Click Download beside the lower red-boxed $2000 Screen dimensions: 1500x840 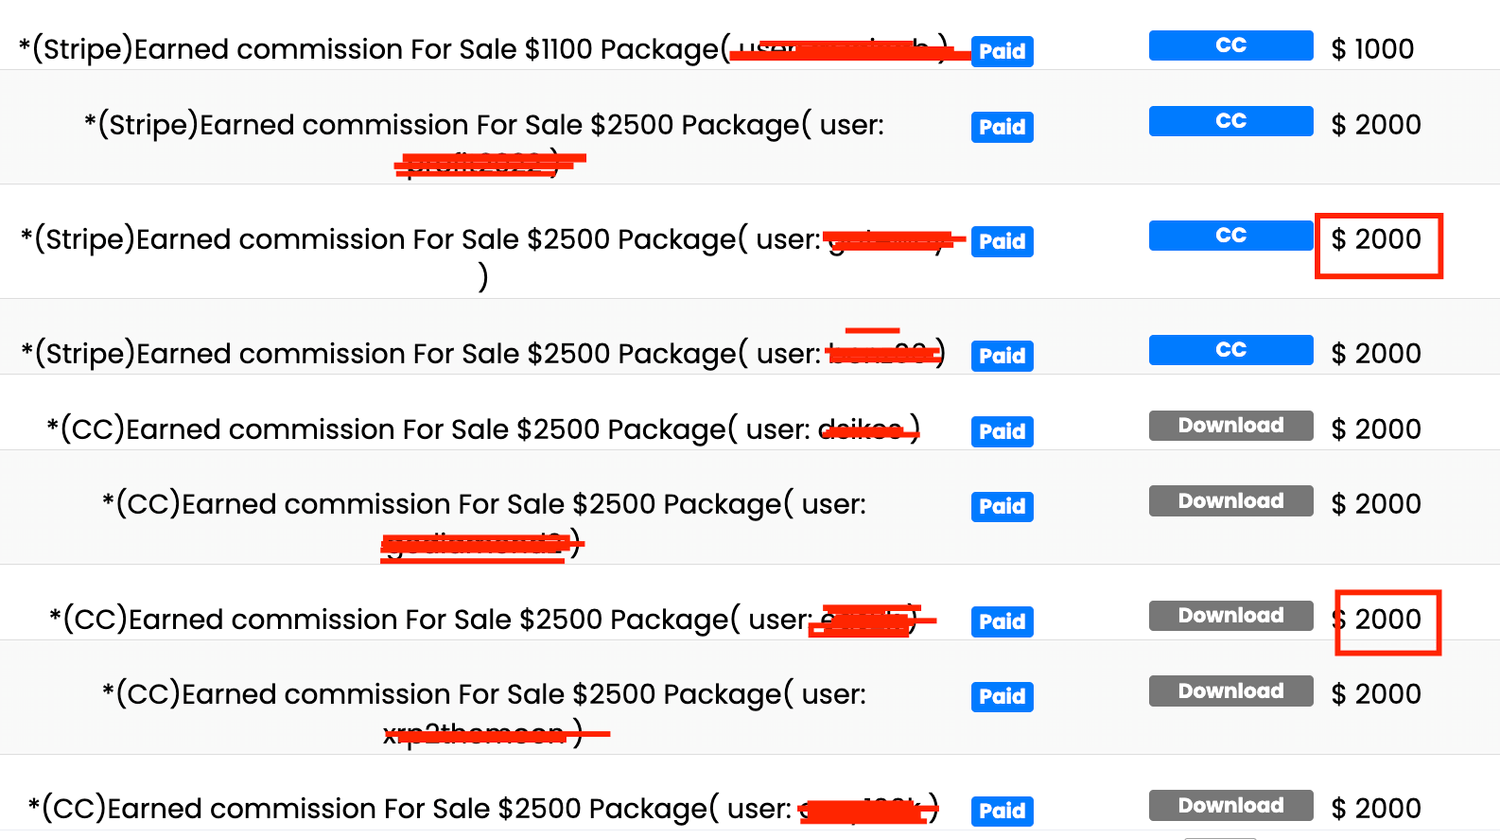coord(1230,615)
